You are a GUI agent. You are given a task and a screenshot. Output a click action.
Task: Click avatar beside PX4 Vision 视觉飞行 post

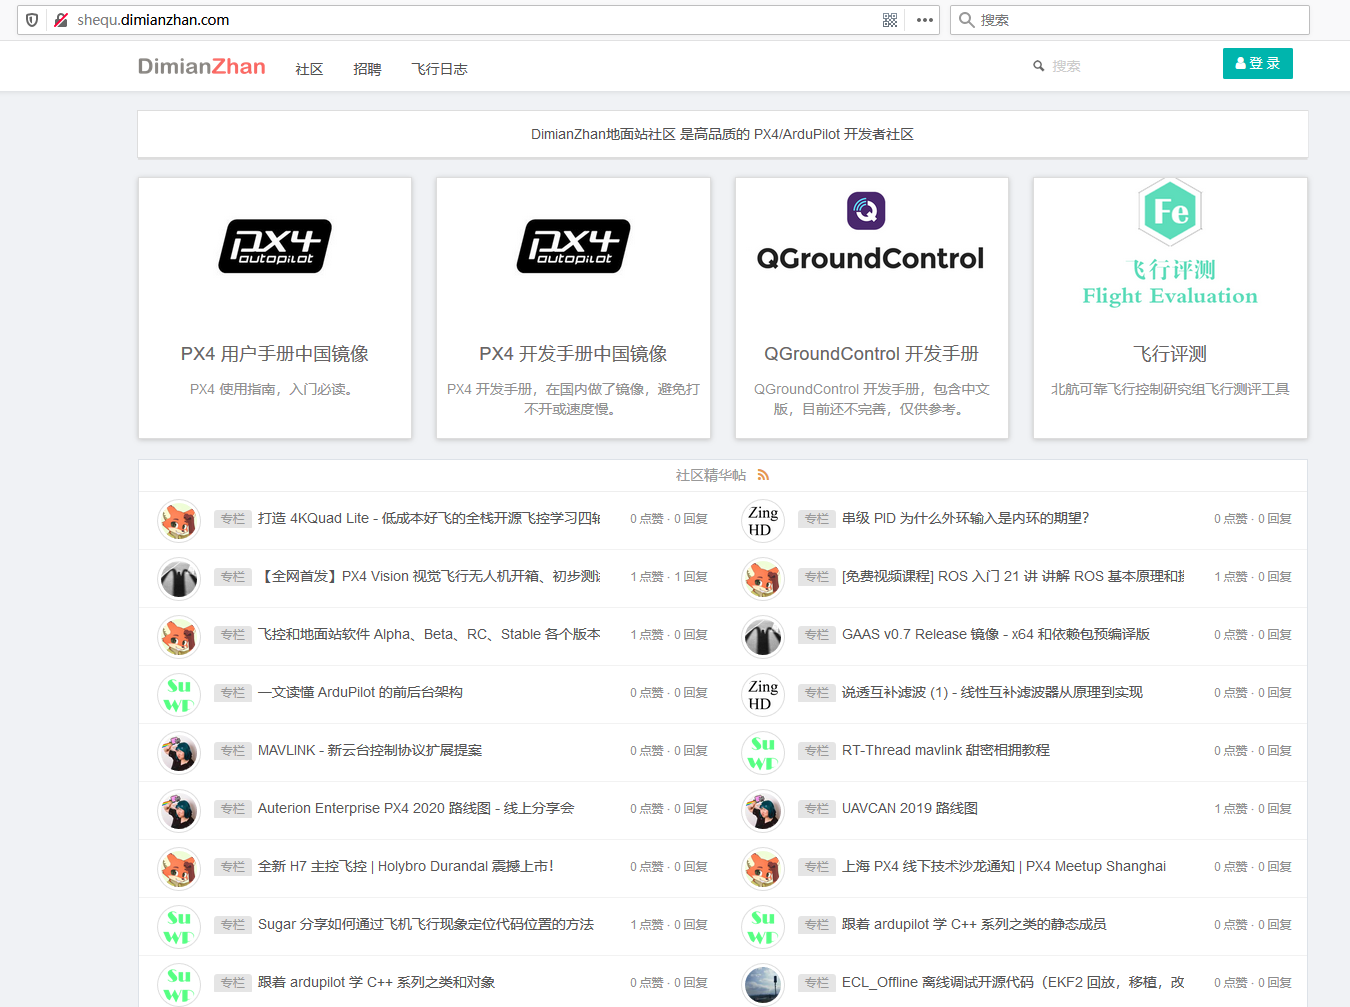pyautogui.click(x=179, y=579)
